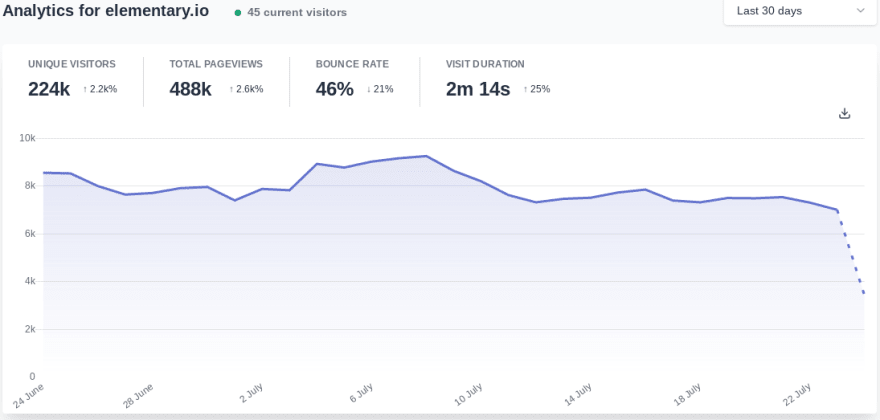Select the Visit Duration 2m 14s metric

coord(498,81)
